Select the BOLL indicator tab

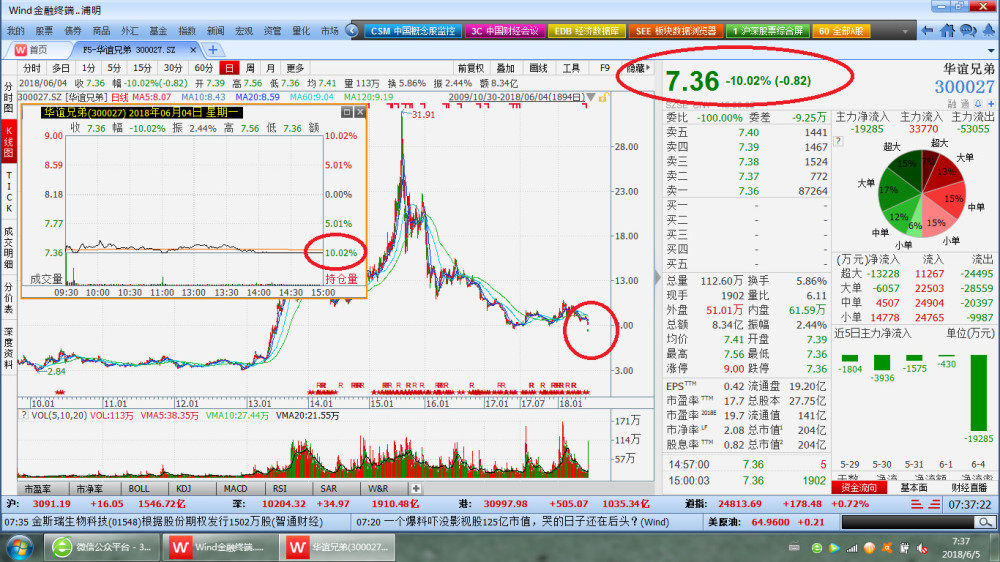[138, 489]
